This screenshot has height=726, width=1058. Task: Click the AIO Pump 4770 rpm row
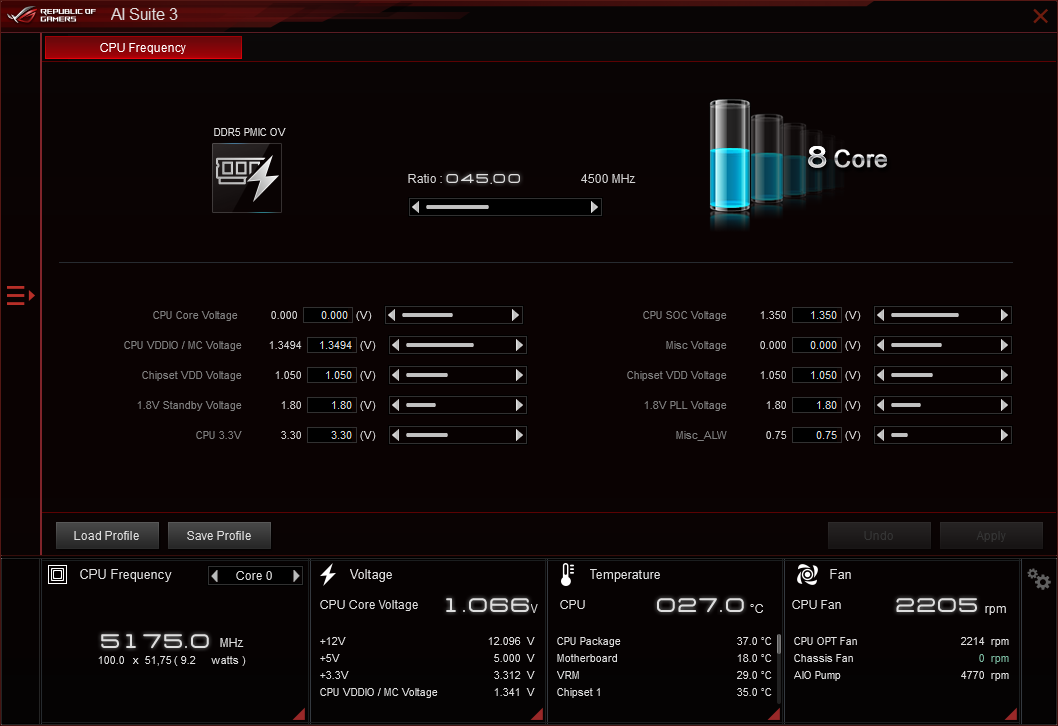tap(901, 675)
